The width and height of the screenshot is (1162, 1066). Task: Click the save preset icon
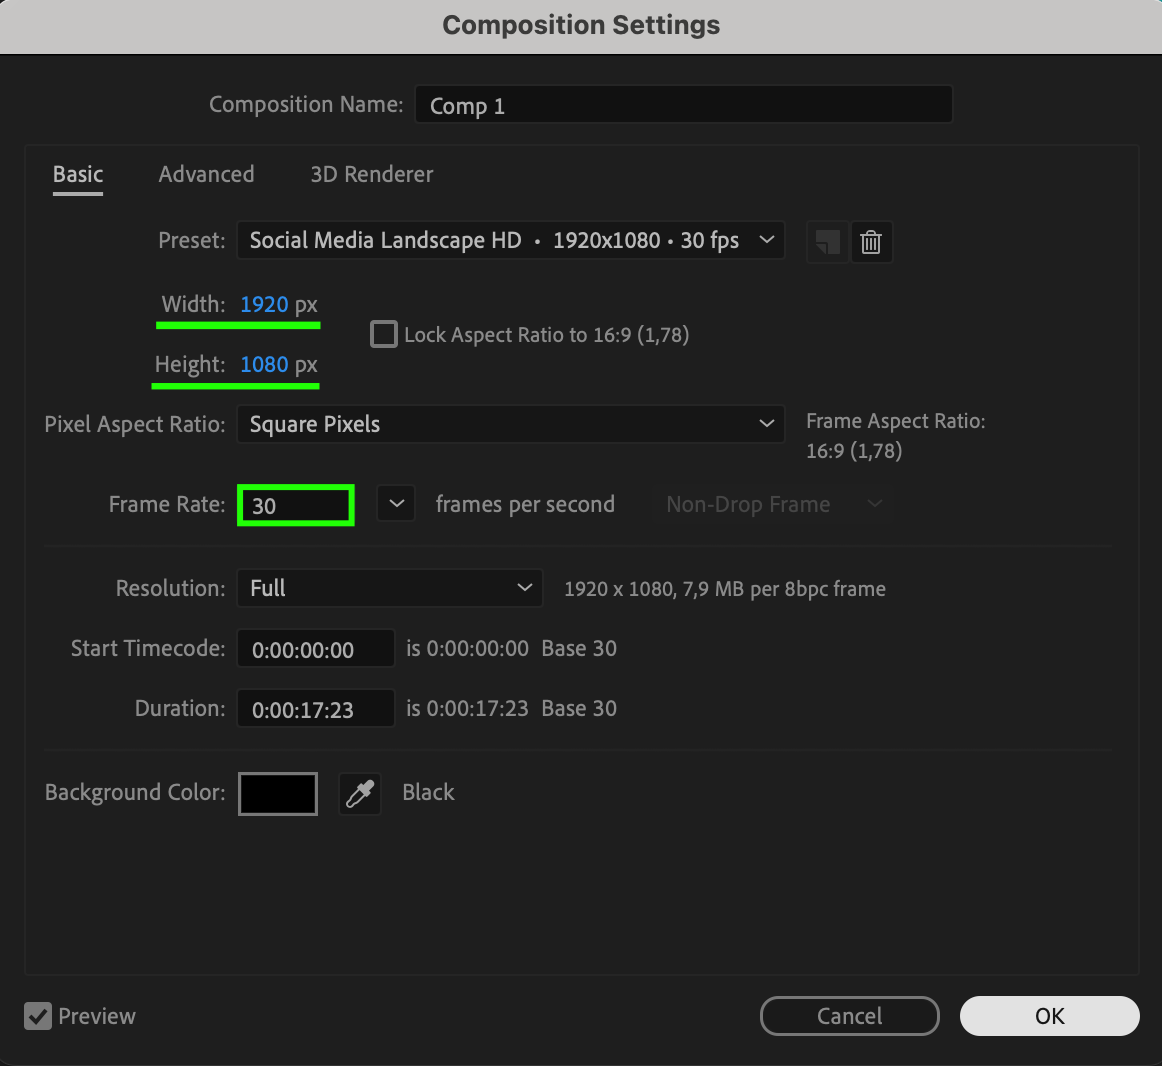[827, 242]
